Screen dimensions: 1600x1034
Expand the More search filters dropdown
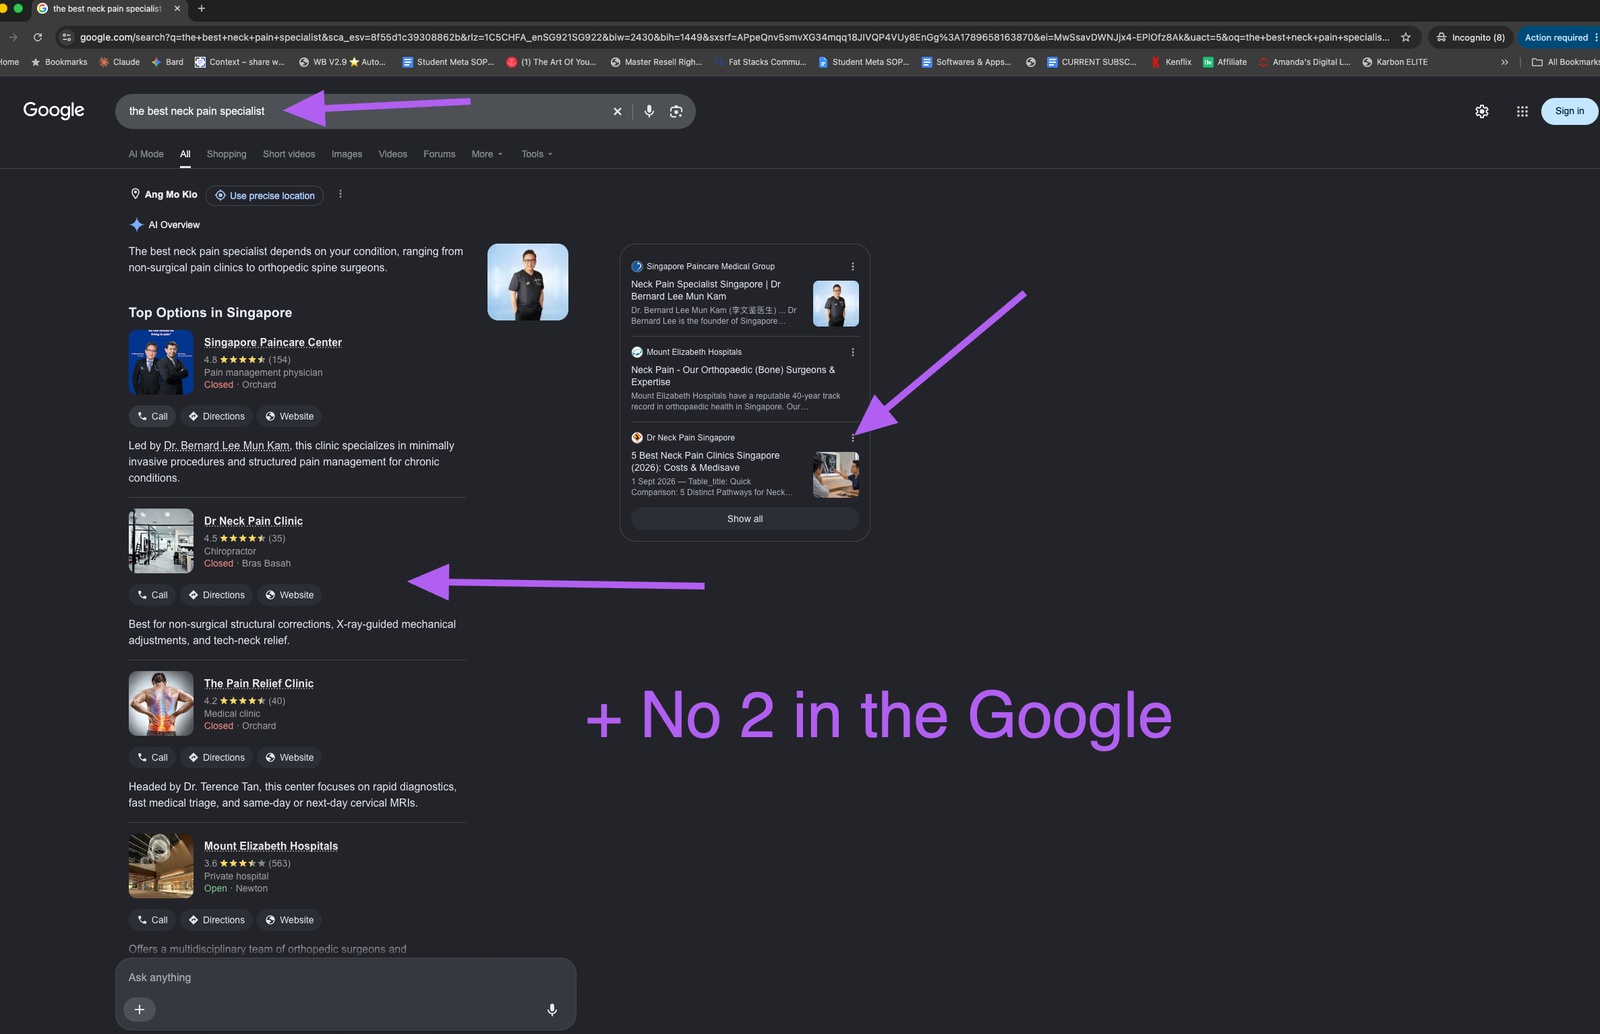[x=487, y=154]
